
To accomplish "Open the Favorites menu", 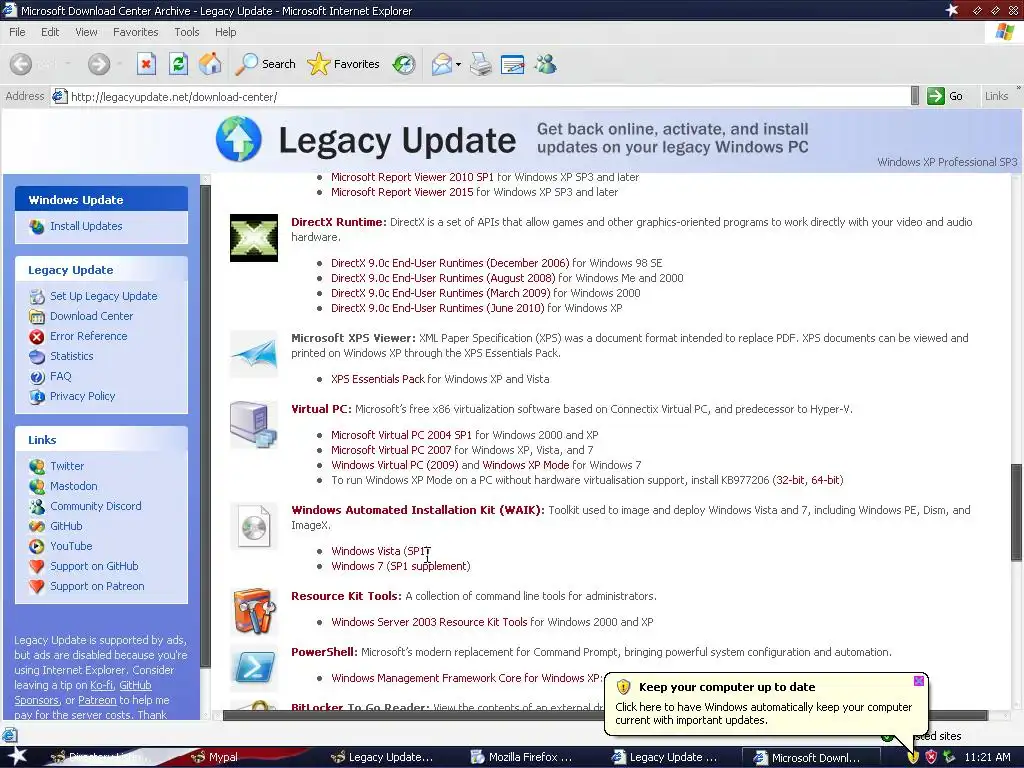I will click(135, 32).
